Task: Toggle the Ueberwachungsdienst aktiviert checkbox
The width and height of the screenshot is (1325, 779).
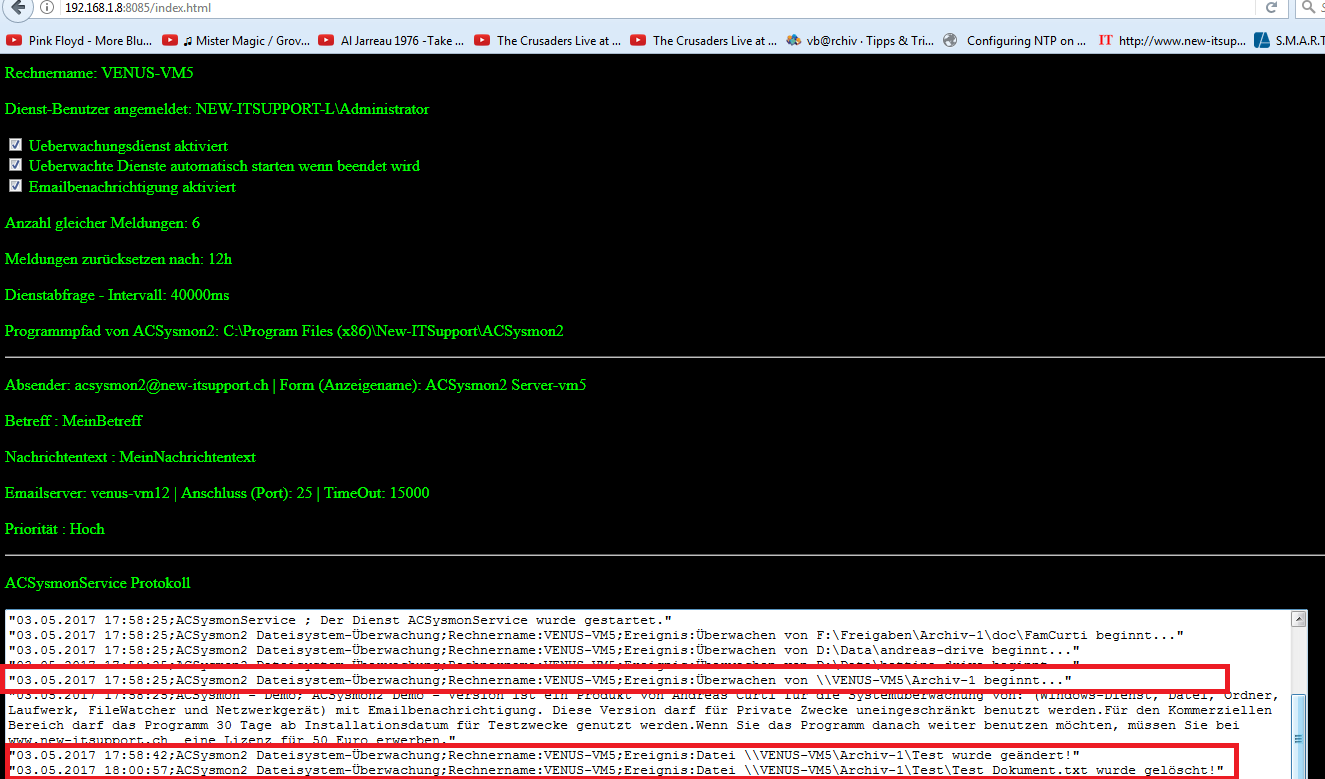Action: tap(15, 145)
